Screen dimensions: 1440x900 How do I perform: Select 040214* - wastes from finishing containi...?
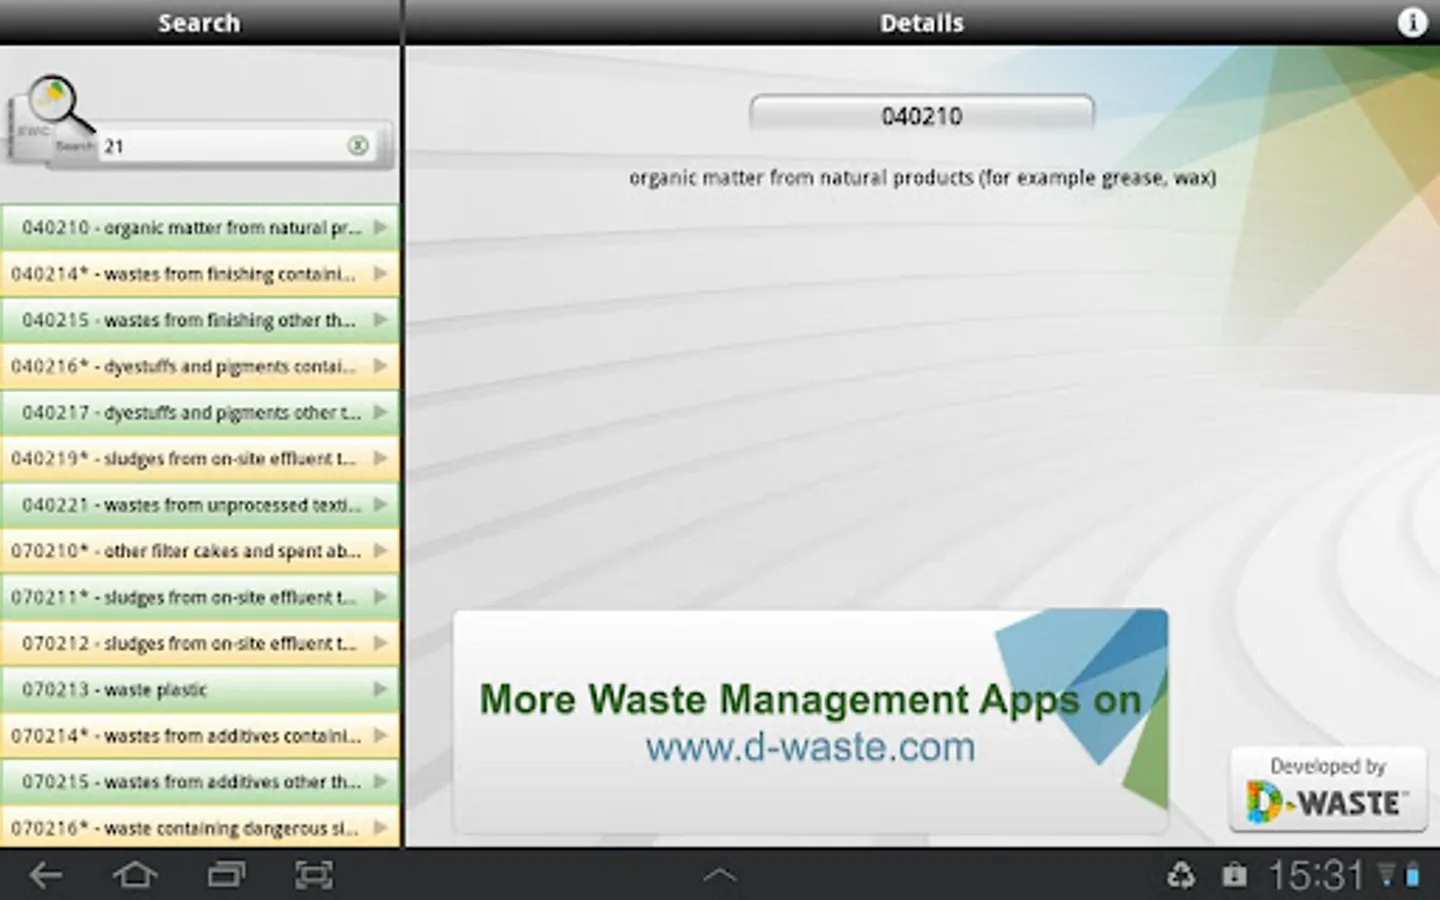200,274
